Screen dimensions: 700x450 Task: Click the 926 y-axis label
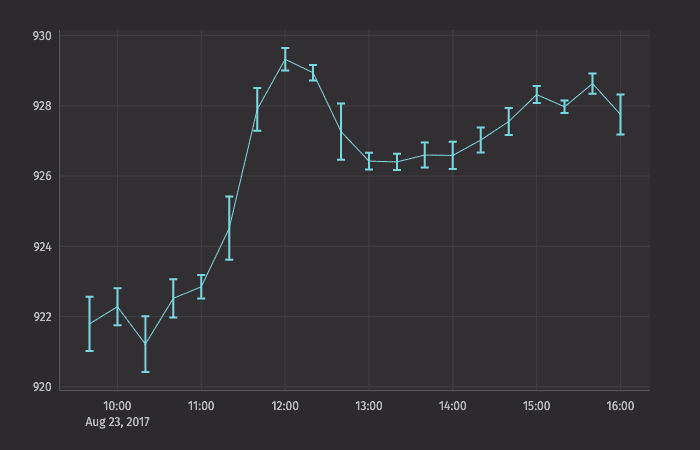[42, 177]
